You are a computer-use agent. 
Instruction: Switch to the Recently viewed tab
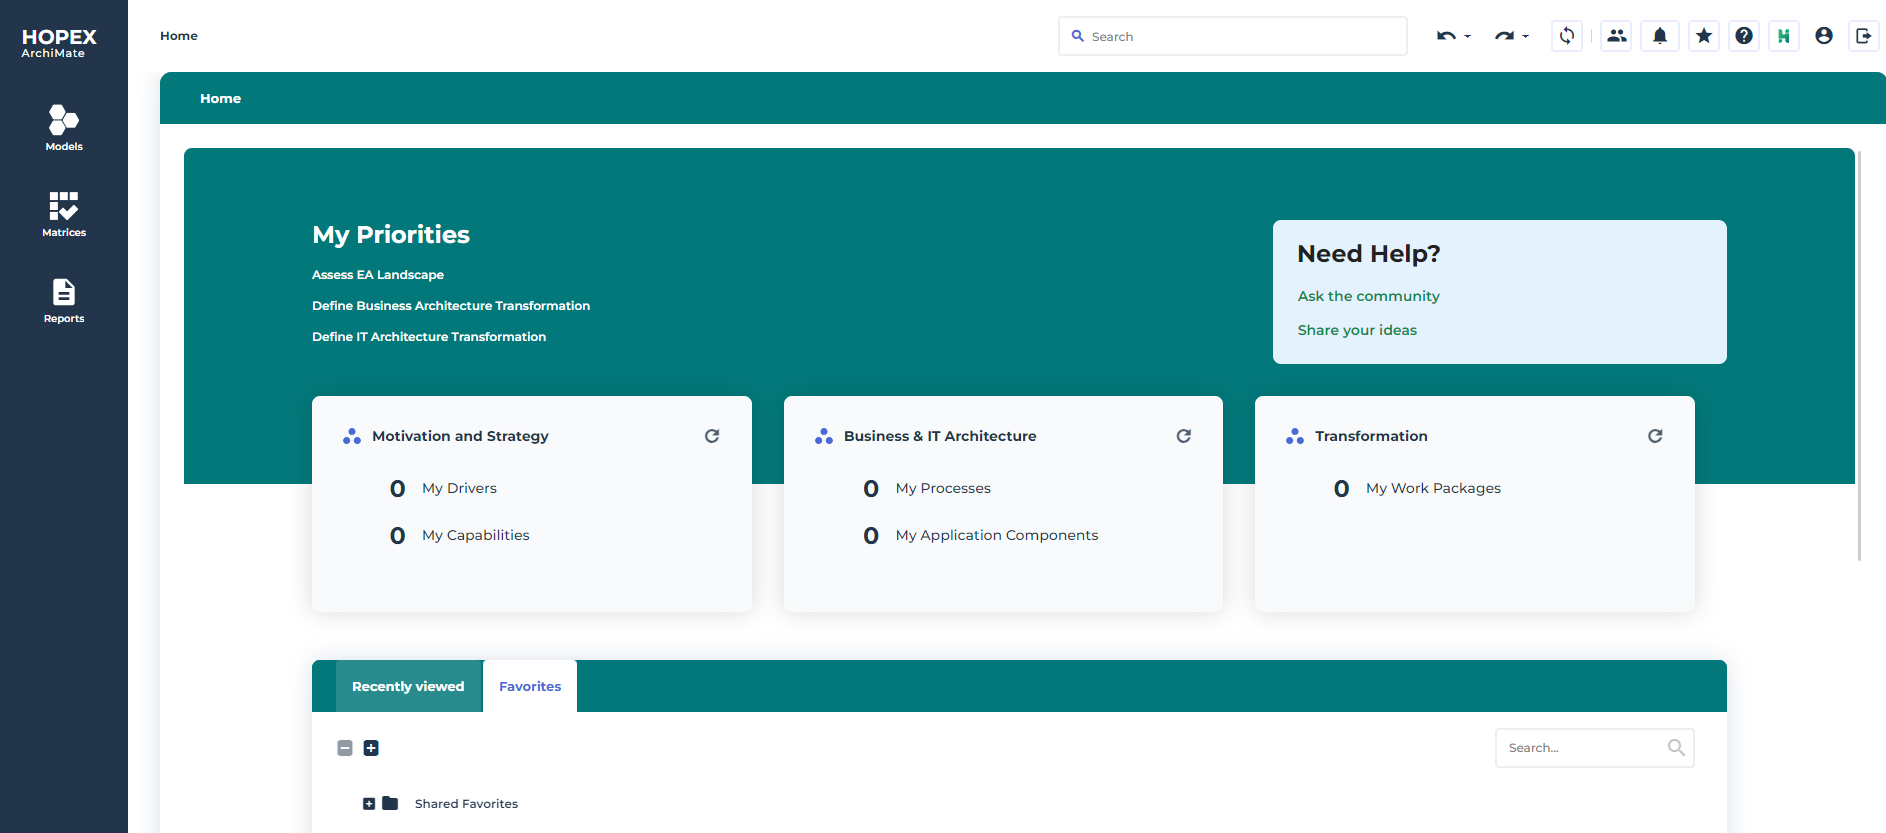click(408, 686)
